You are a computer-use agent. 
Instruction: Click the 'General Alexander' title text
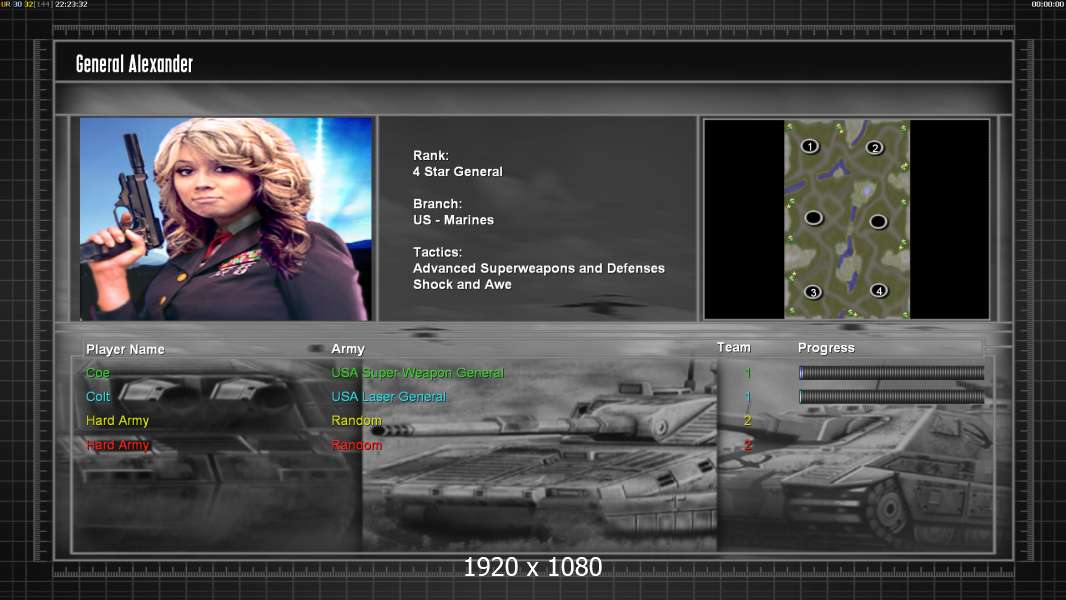[x=135, y=64]
